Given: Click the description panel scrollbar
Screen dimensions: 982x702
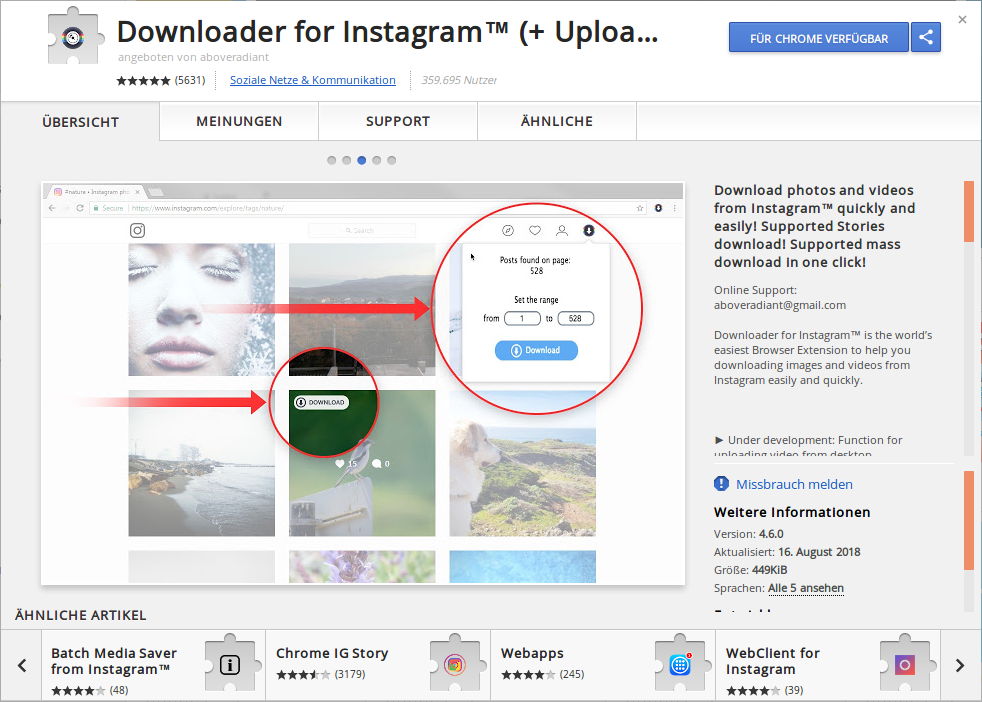Looking at the screenshot, I should pos(967,211).
